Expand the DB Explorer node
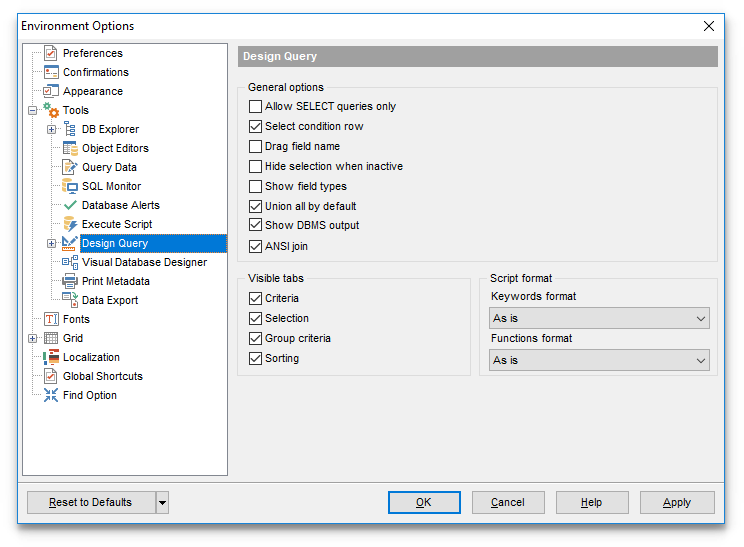744x547 pixels. [51, 130]
